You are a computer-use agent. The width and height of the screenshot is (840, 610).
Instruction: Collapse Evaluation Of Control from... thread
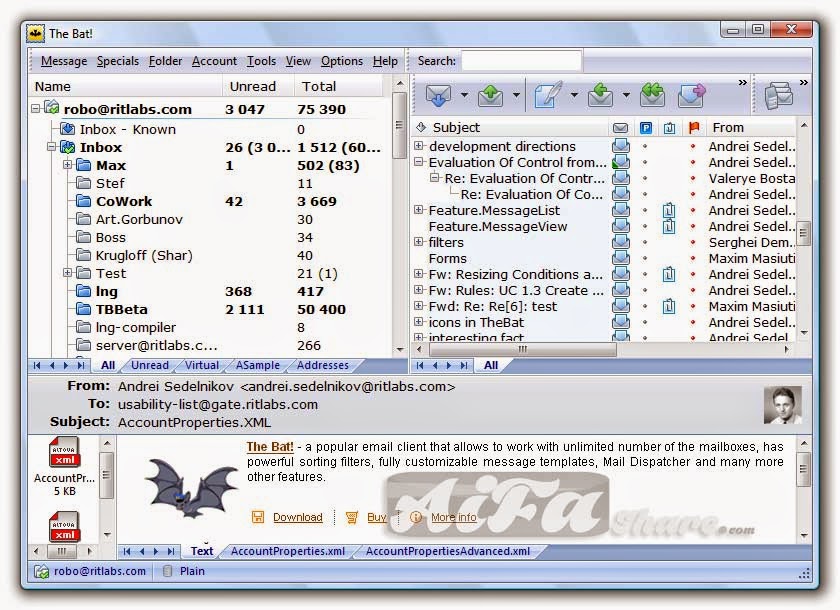419,161
